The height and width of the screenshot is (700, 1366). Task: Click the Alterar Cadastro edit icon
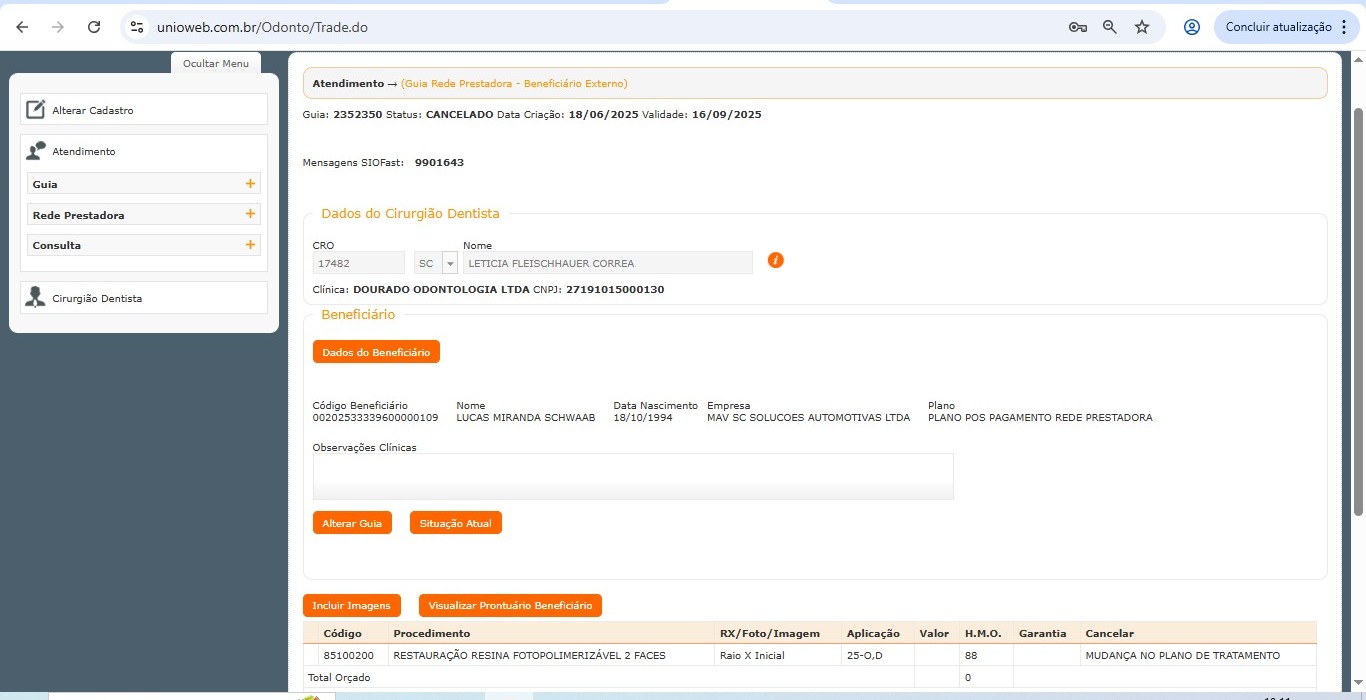tap(36, 110)
